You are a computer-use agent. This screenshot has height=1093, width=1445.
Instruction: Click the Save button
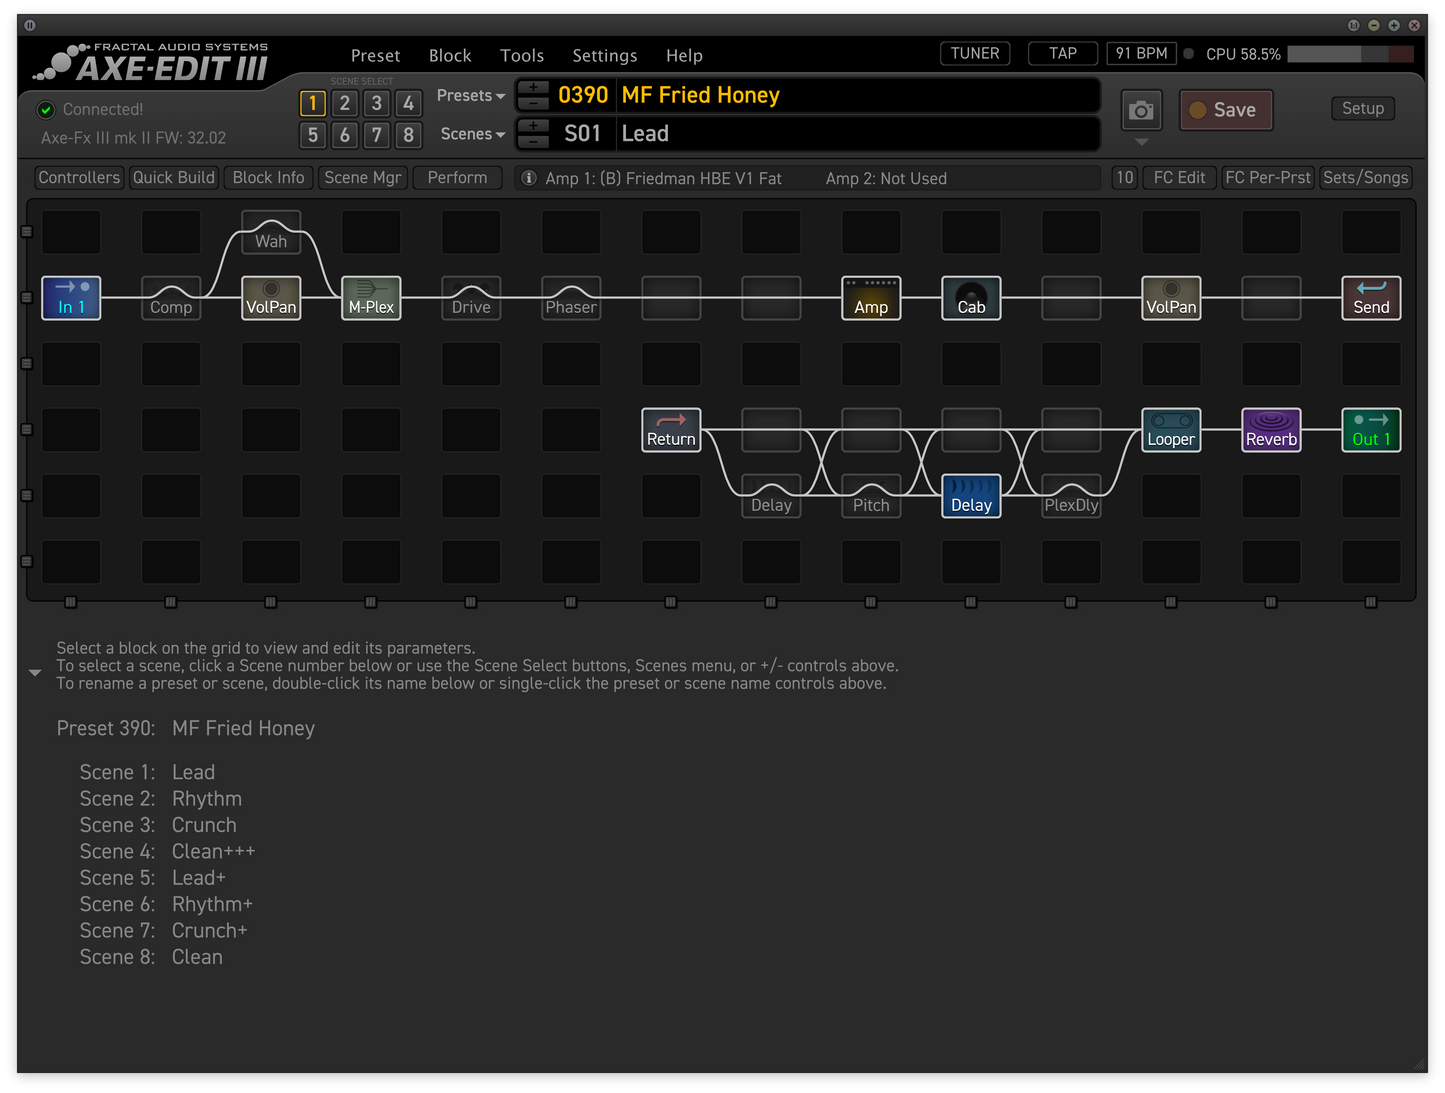click(x=1226, y=110)
